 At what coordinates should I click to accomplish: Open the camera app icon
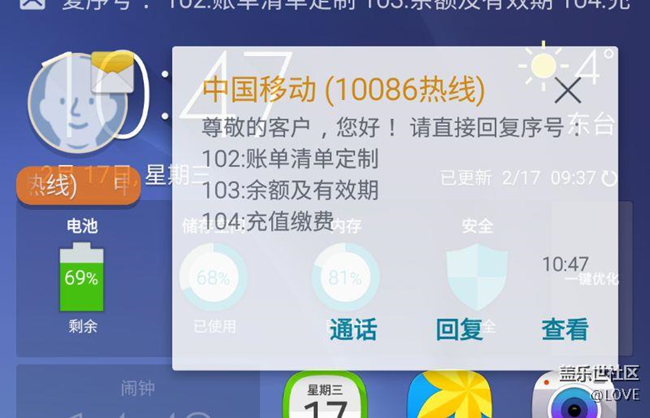pyautogui.click(x=574, y=396)
